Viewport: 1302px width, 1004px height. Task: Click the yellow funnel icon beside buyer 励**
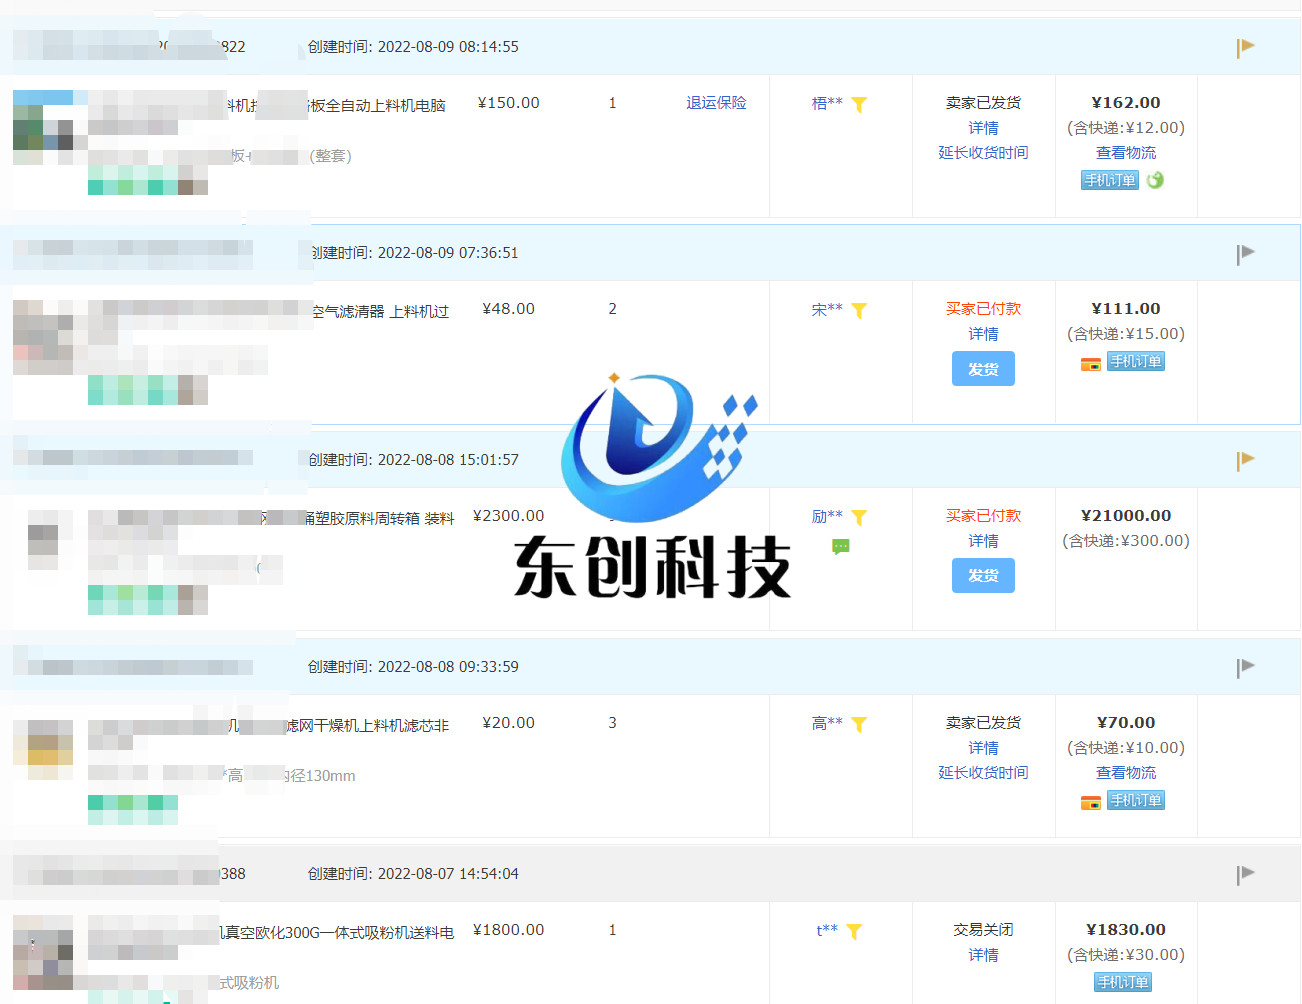pos(859,517)
